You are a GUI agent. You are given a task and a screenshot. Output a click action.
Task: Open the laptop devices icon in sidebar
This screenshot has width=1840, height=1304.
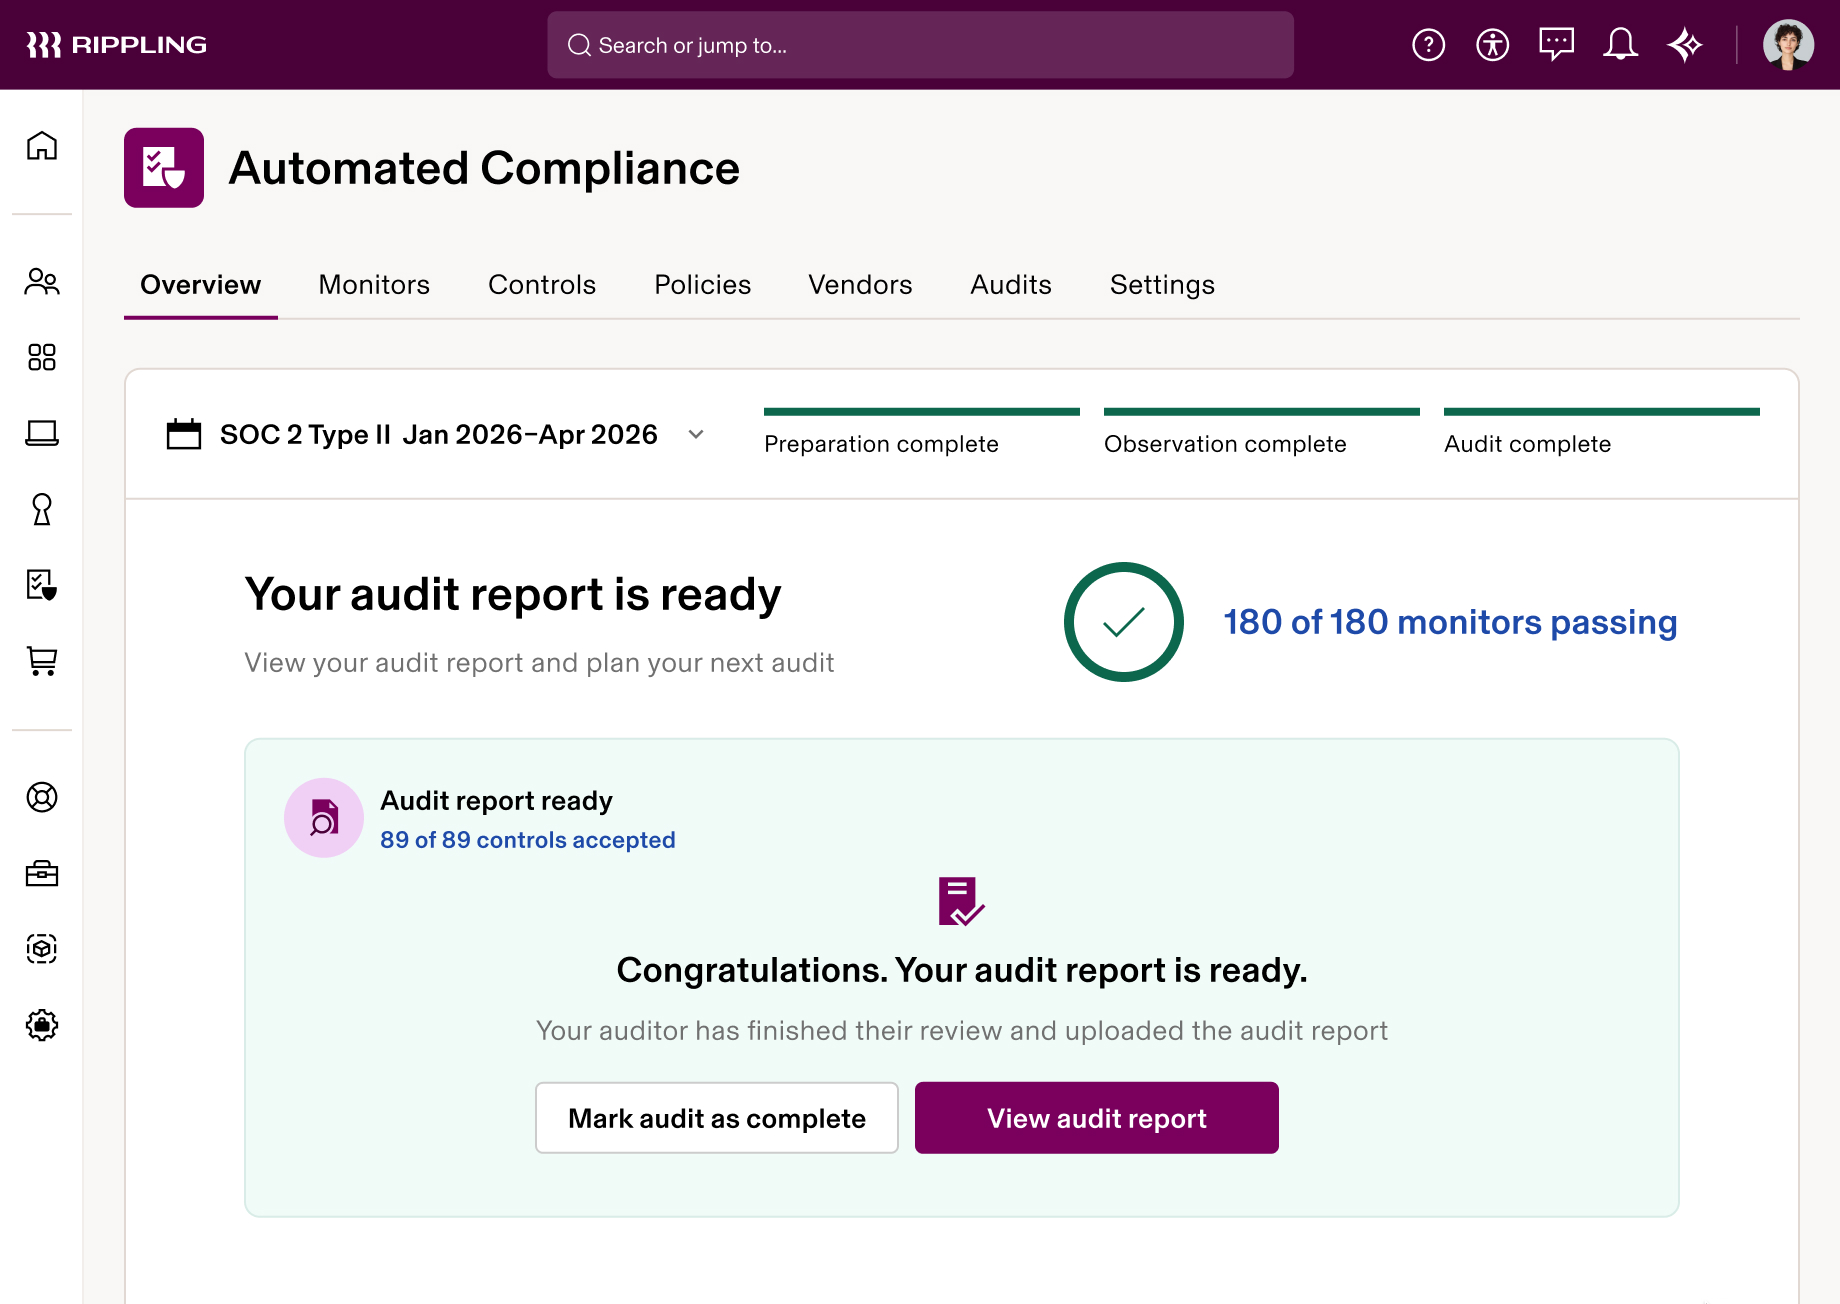coord(42,434)
